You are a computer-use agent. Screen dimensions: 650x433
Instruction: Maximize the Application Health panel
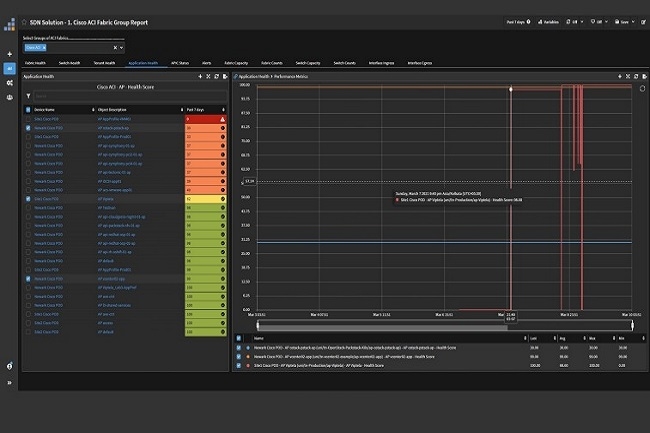tap(209, 77)
